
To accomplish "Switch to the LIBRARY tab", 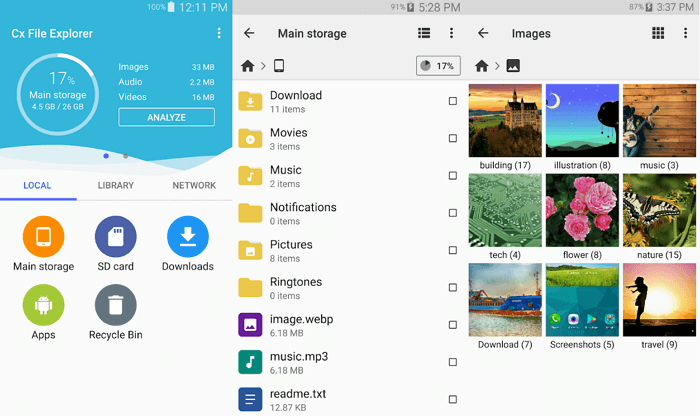I will [x=116, y=185].
